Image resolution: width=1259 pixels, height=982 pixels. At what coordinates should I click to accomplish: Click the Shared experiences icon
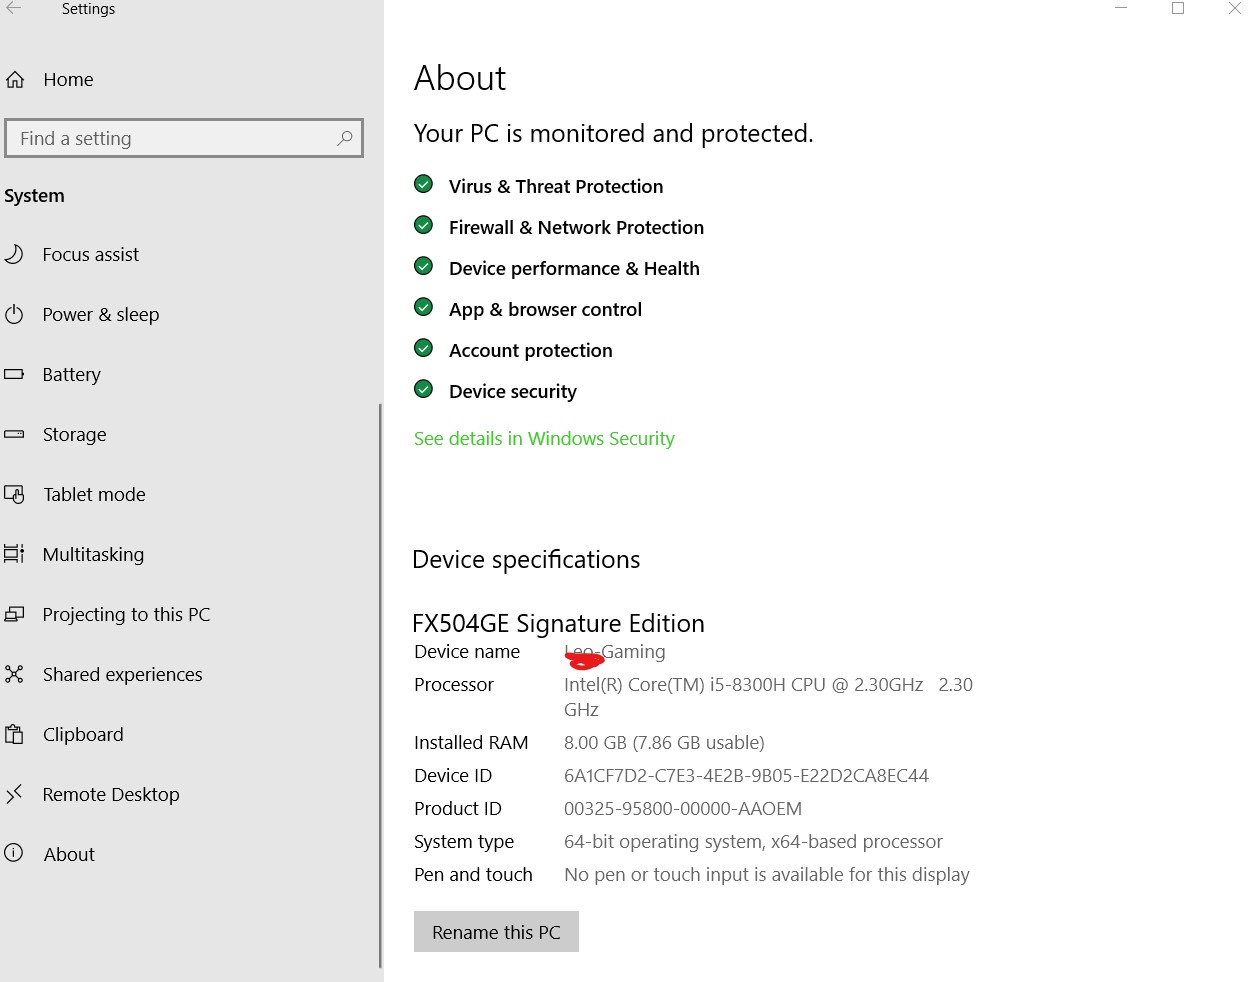(x=14, y=674)
